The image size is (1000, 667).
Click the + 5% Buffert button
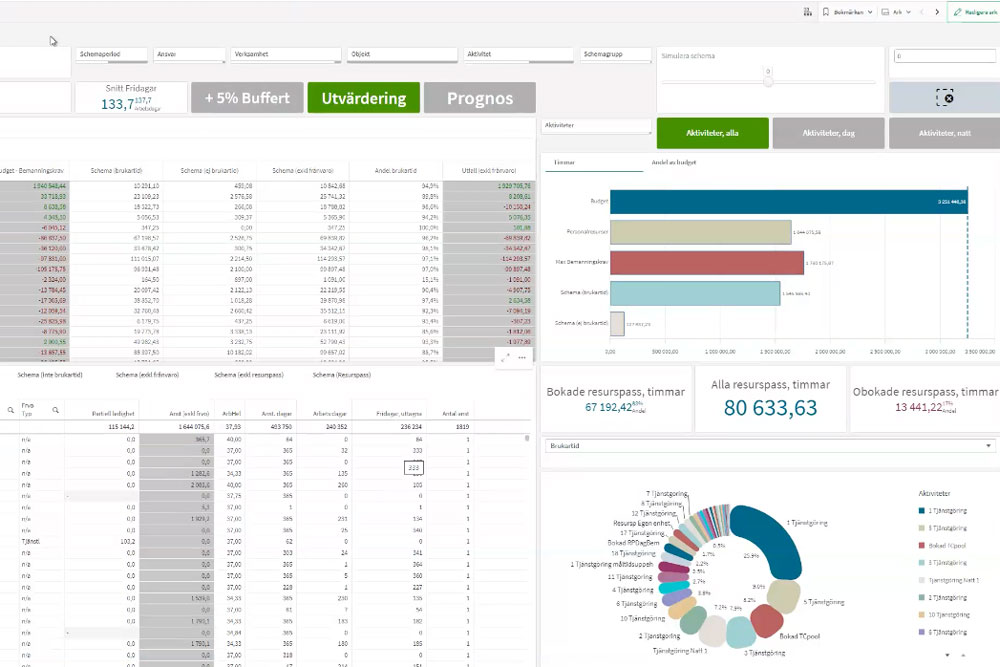coord(247,98)
